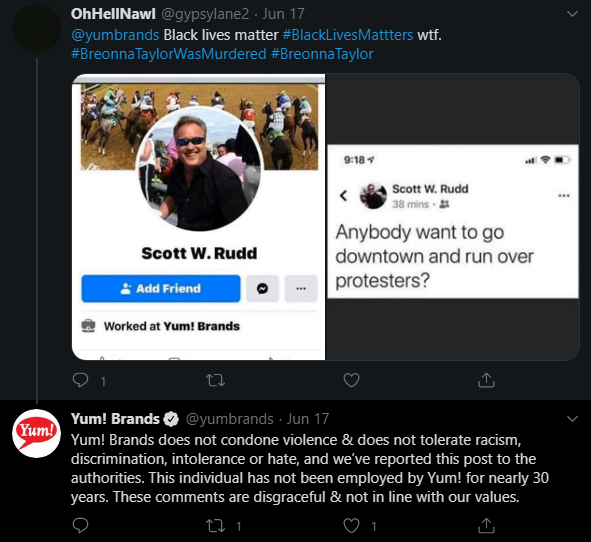
Task: Open the Facebook profile screenshot image
Action: pos(199,217)
